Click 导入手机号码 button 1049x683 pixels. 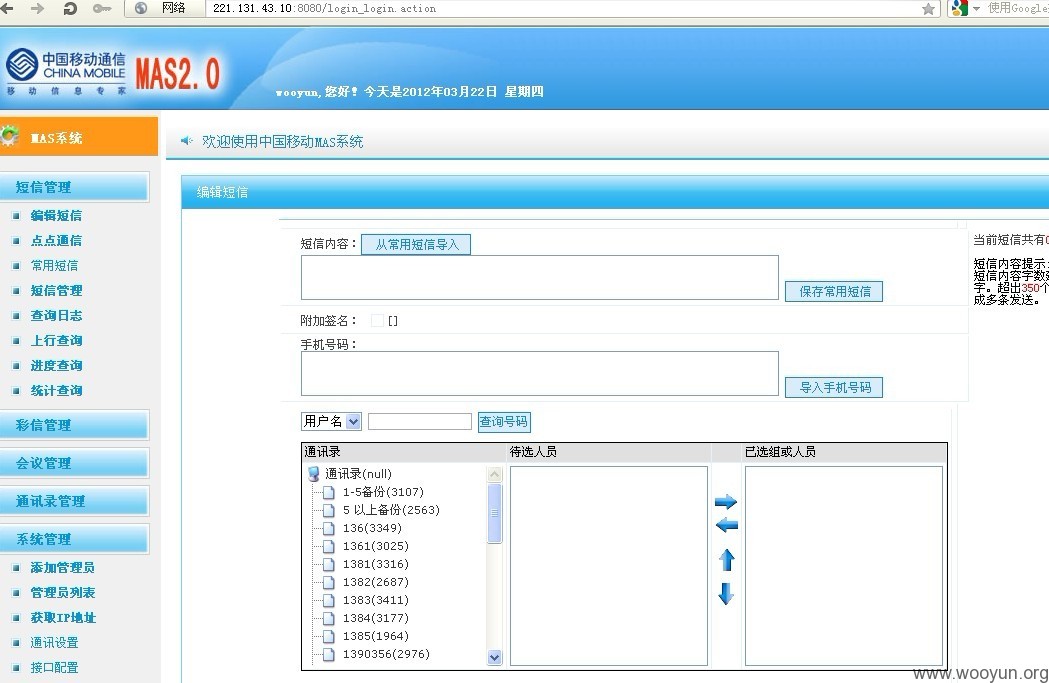click(x=834, y=387)
